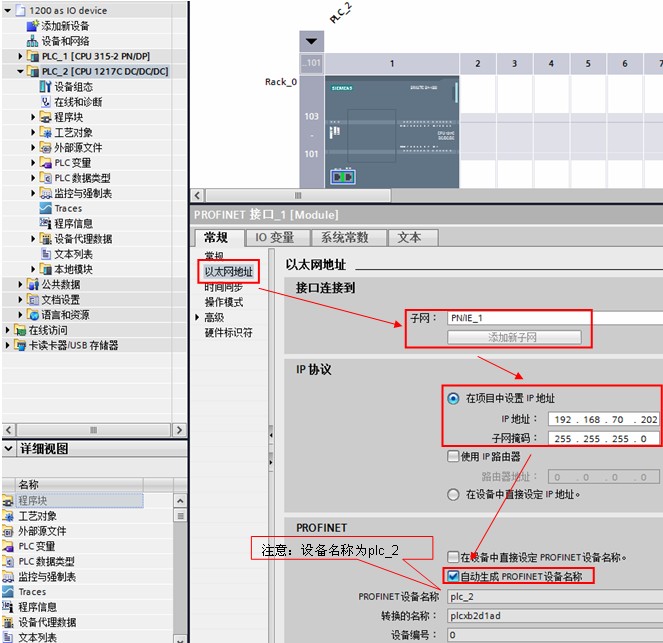Click the 工艺对象 folder icon in project tree
The height and width of the screenshot is (643, 663).
(45, 132)
